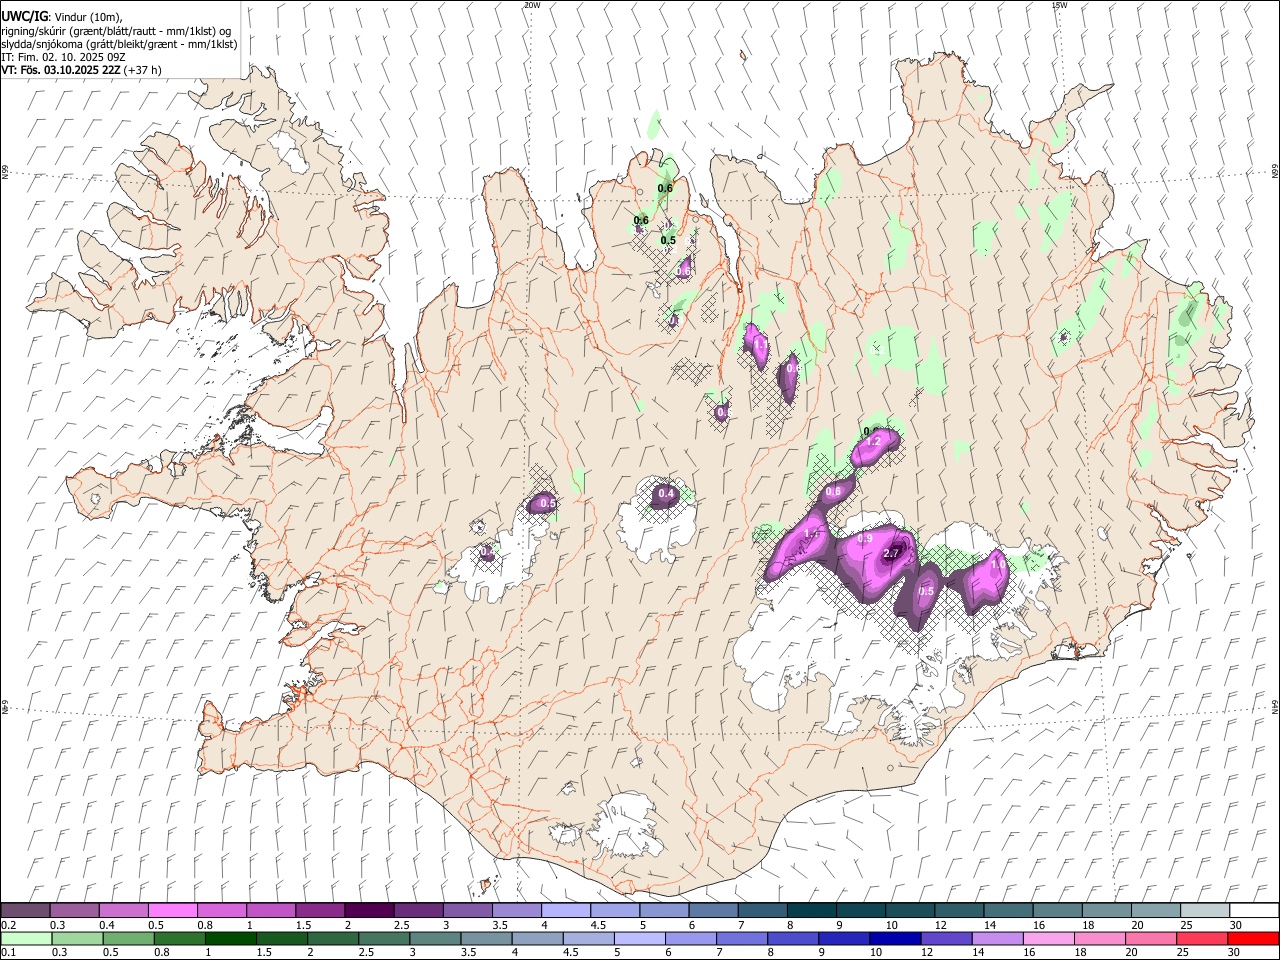
Task: Click the '0.9' value beside the 2.7 peak
Action: coord(865,539)
